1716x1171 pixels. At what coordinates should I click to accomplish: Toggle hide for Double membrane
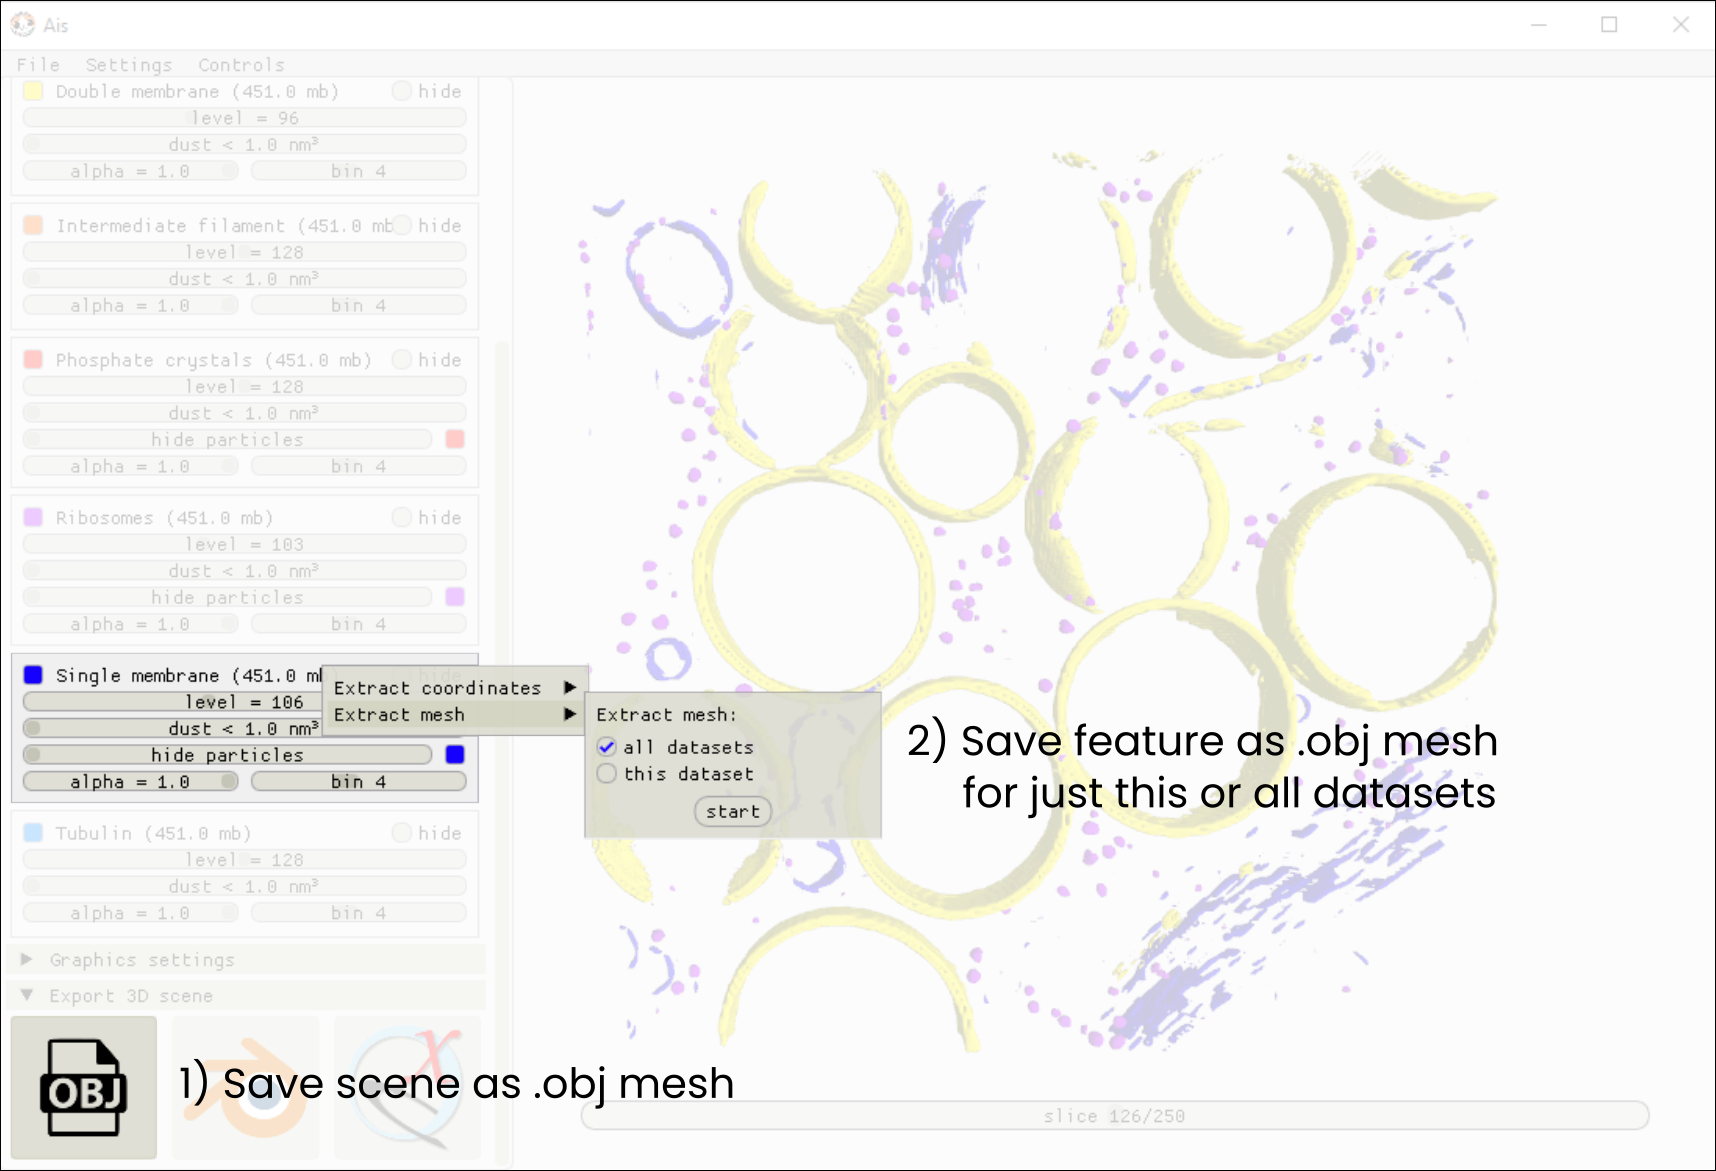tap(402, 91)
